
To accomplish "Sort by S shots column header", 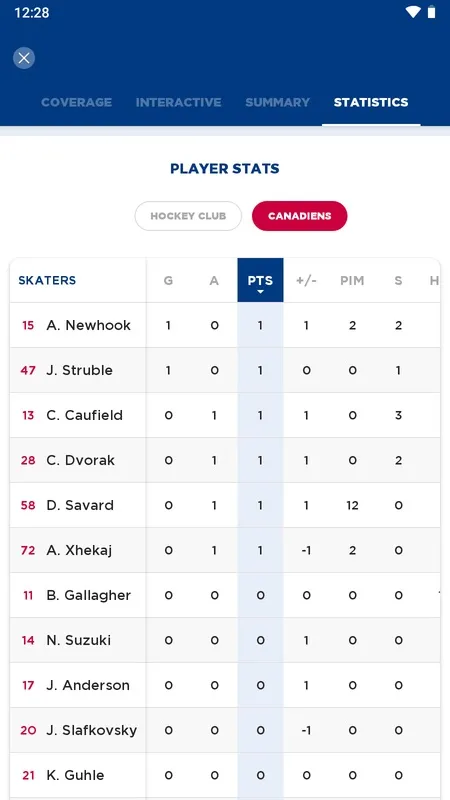I will point(398,281).
